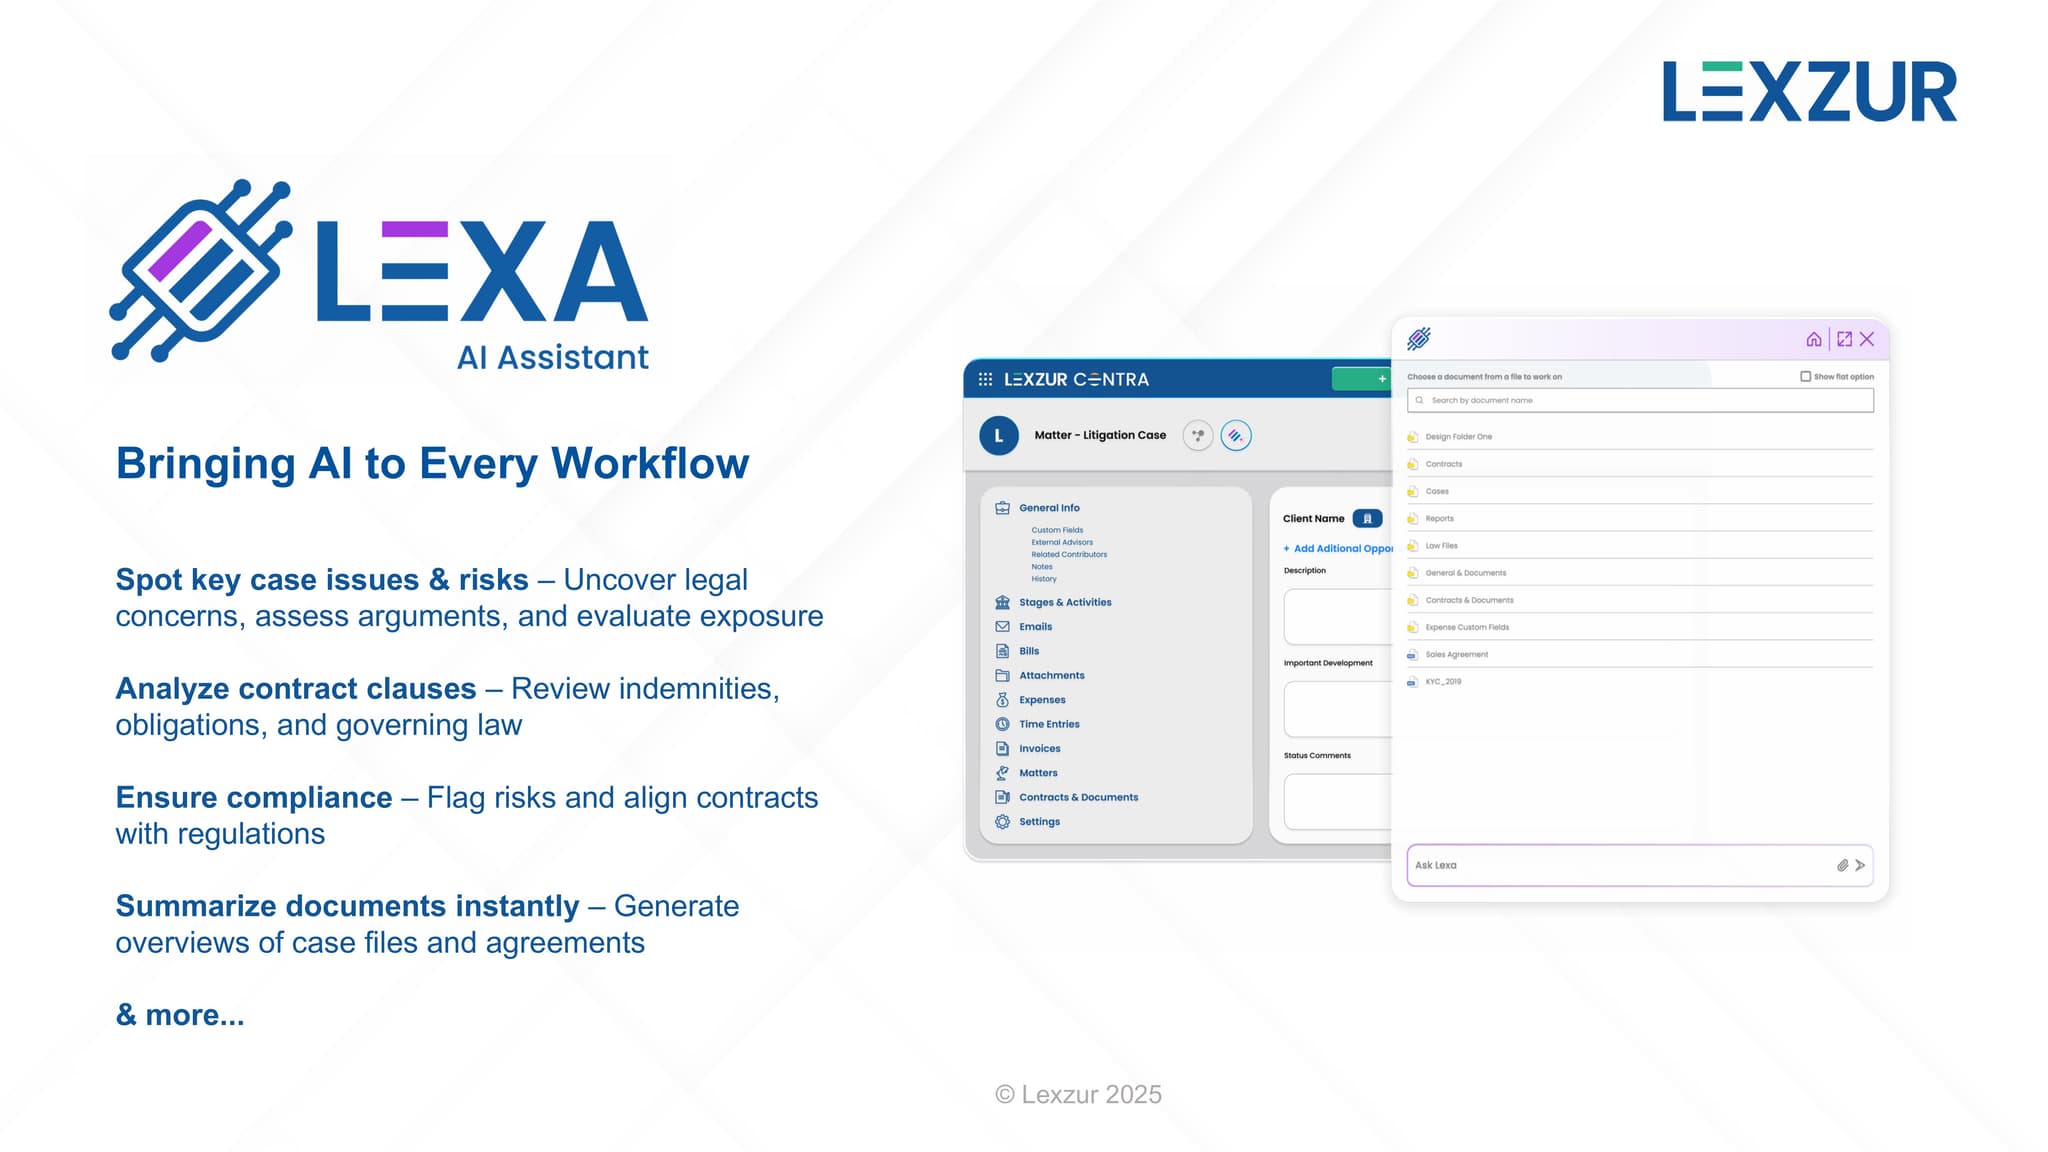Viewport: 2048px width, 1152px height.
Task: Click the Lexa AI icon beside matter title
Action: coord(1236,436)
